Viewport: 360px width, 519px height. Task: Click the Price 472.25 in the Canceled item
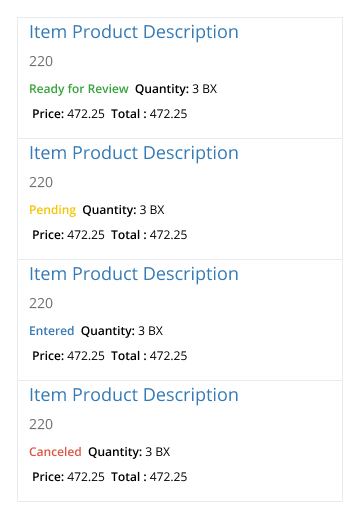click(68, 477)
